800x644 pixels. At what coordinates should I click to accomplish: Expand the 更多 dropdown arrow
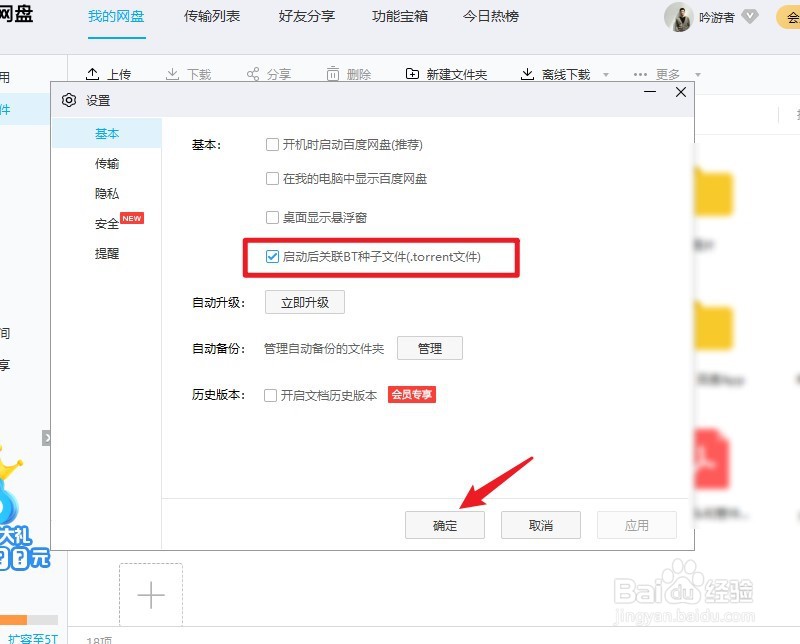pos(697,75)
